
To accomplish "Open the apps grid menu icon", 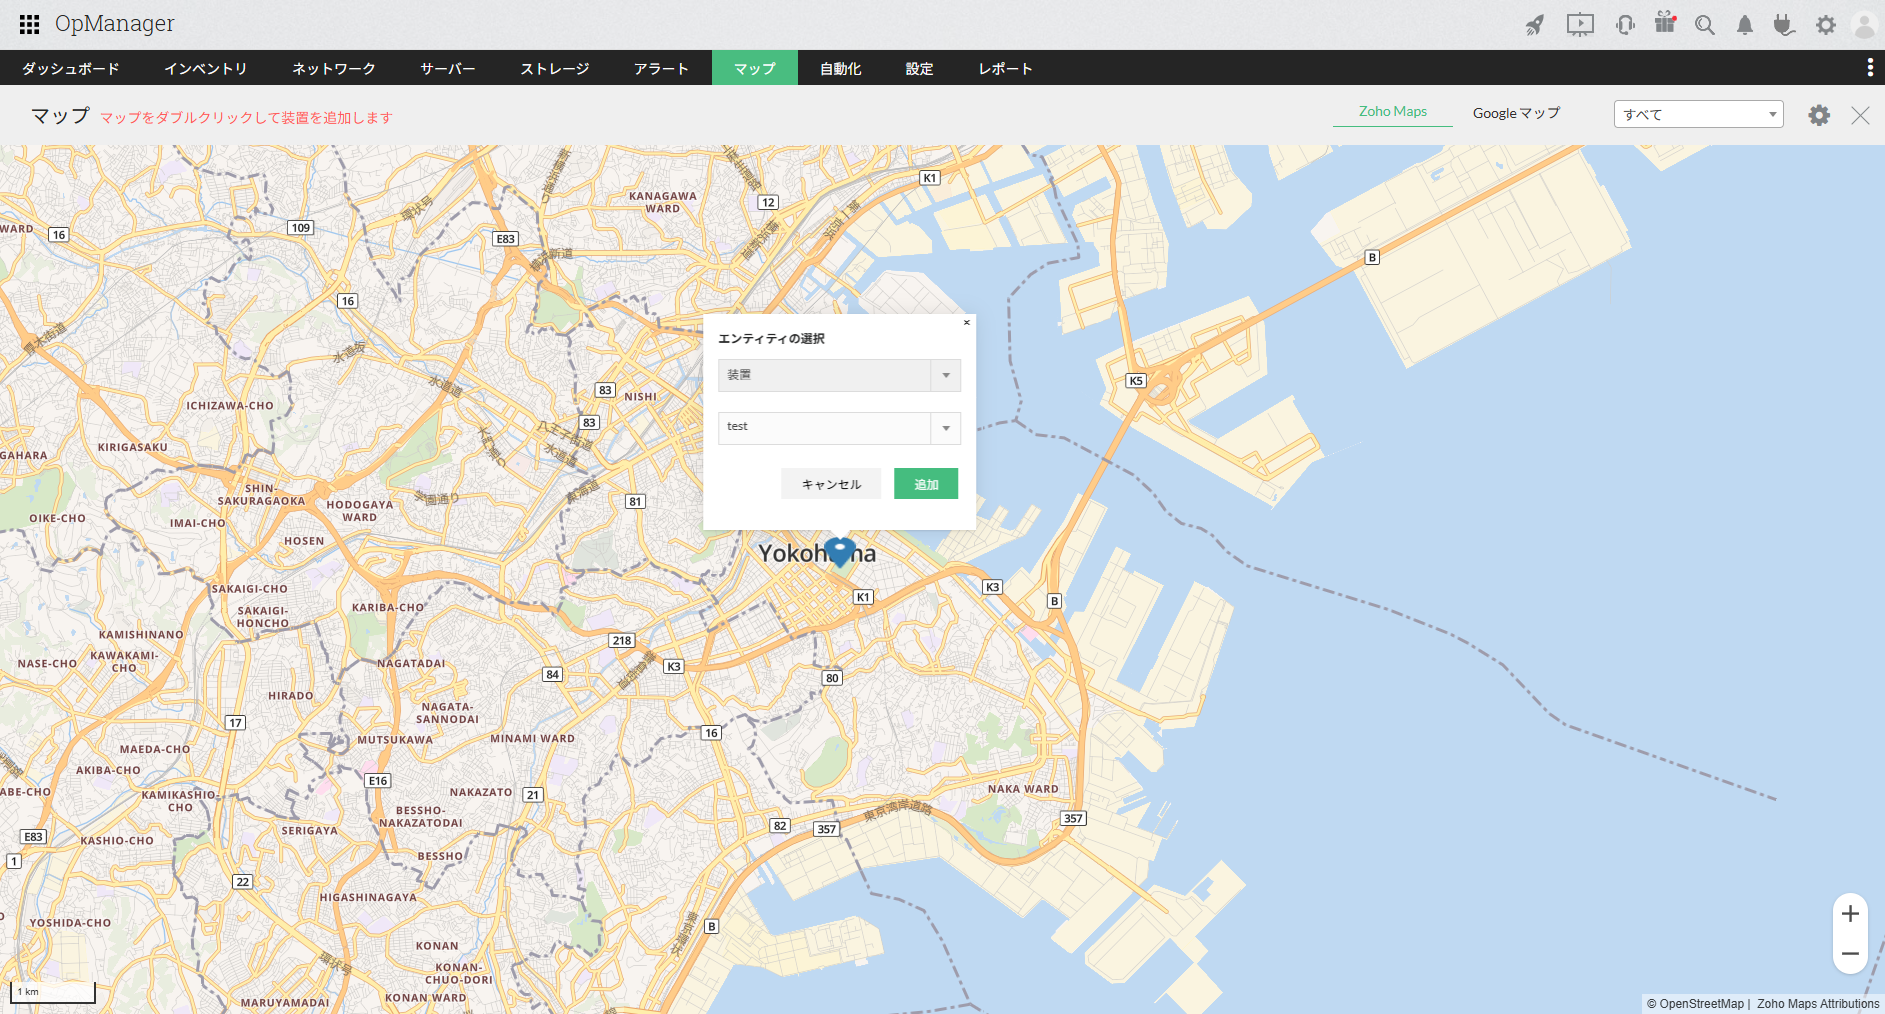I will point(30,24).
